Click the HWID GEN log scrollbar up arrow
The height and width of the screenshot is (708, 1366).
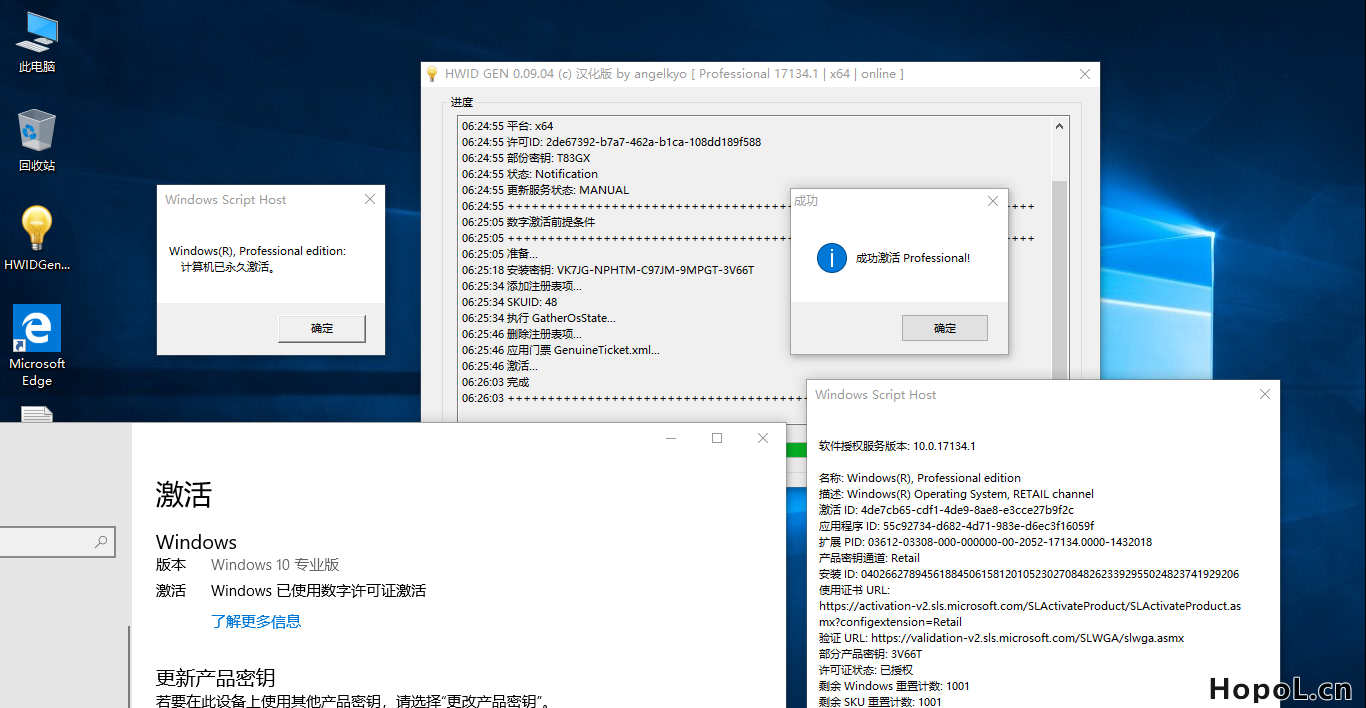pyautogui.click(x=1060, y=126)
